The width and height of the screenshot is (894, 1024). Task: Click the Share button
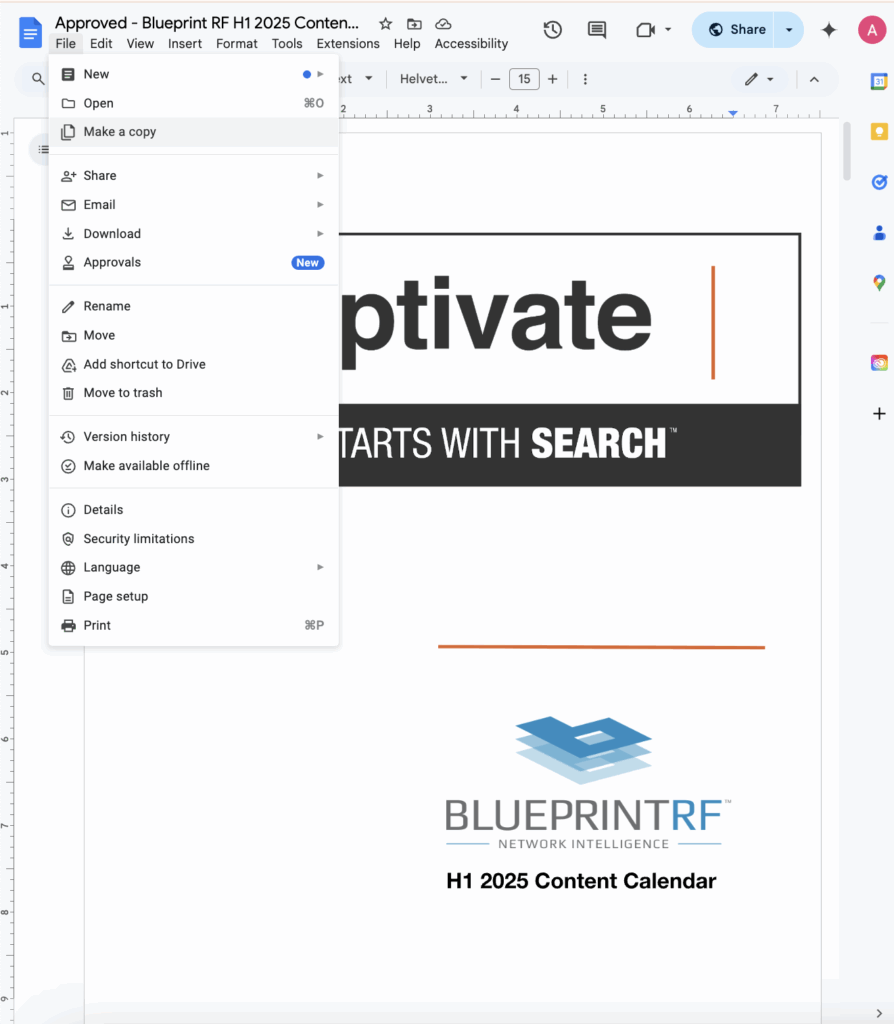coord(737,30)
